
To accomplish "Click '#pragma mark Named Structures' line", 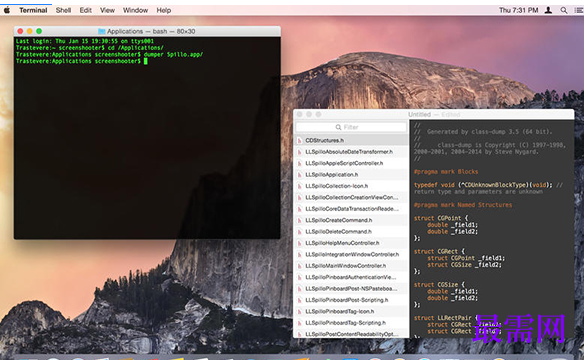I will pos(463,205).
